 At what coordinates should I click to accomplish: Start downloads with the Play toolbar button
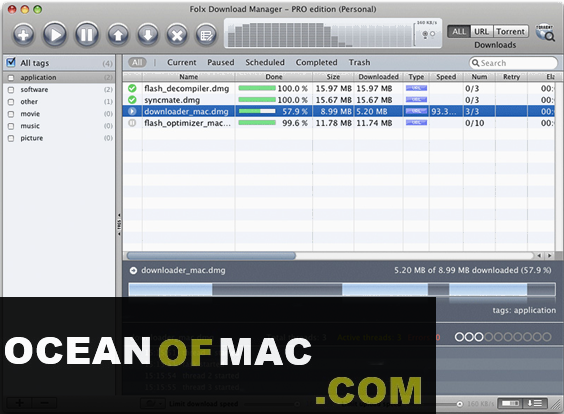click(55, 35)
